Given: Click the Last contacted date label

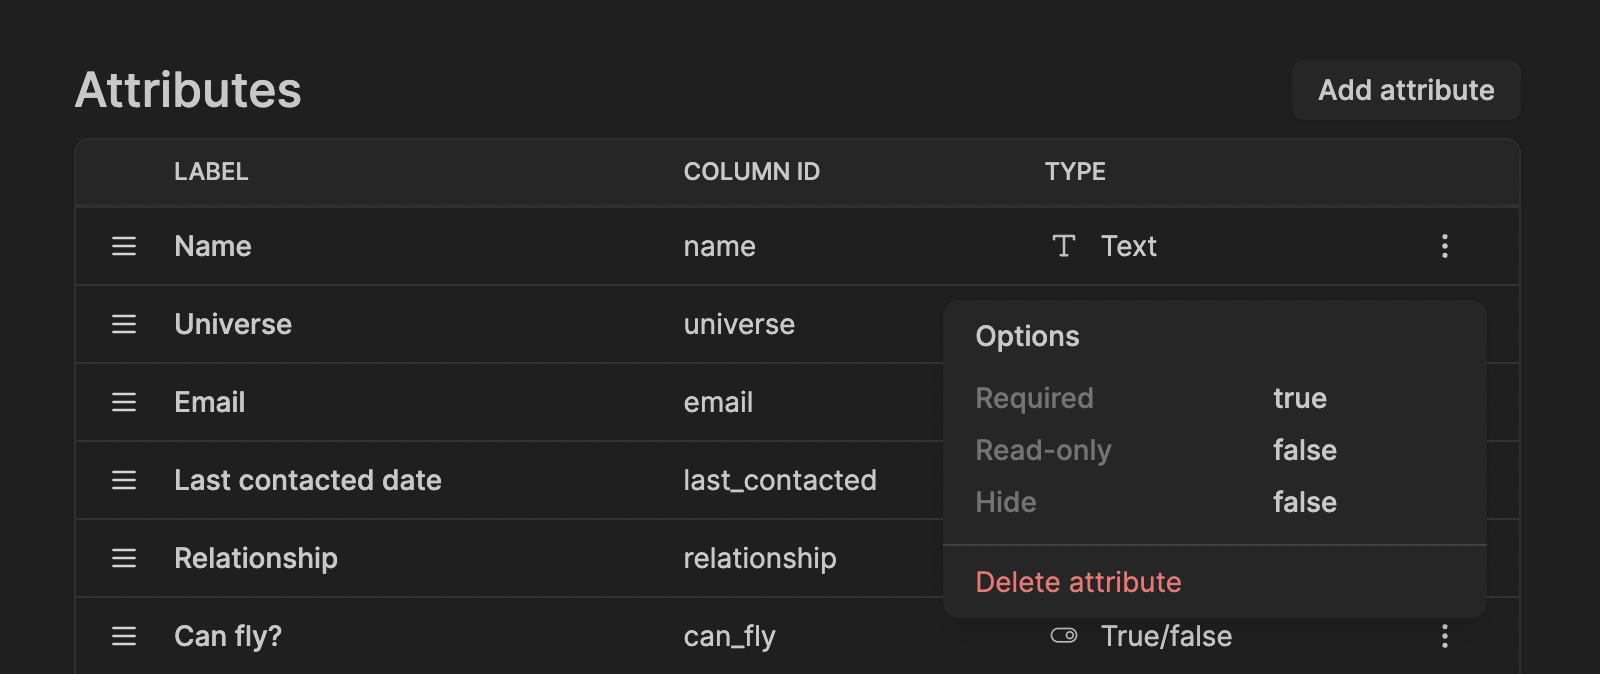Looking at the screenshot, I should pos(308,480).
